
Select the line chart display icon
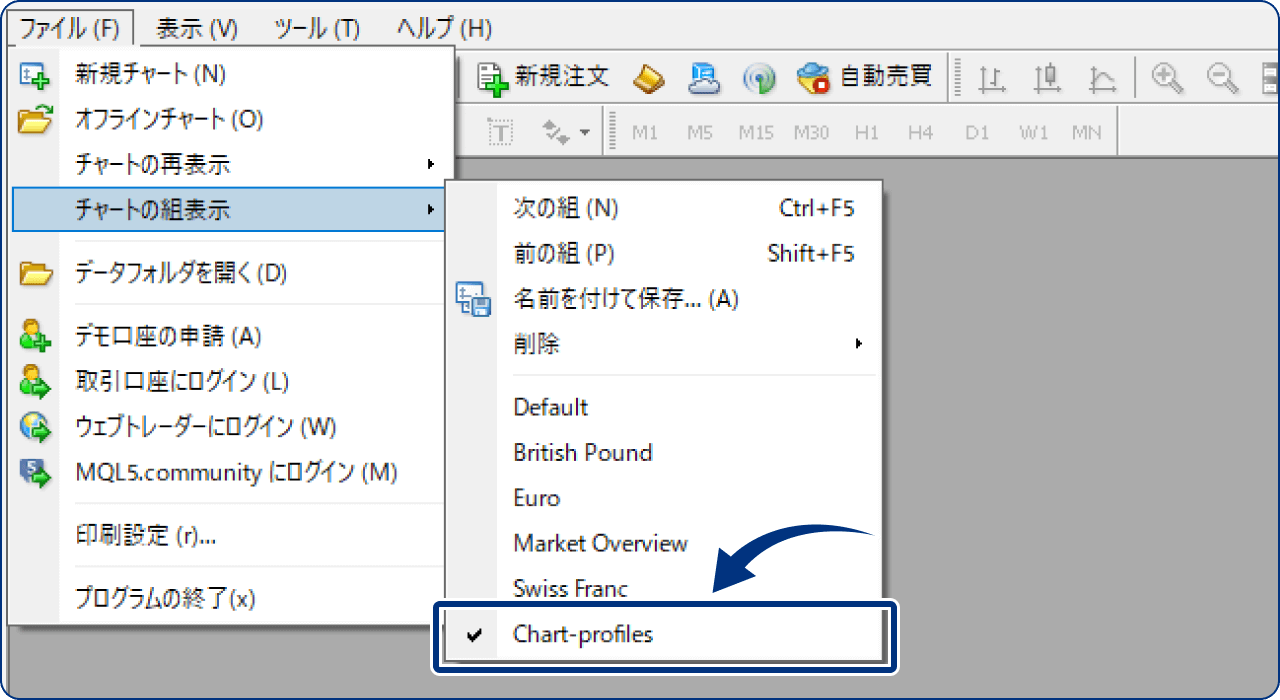pos(1101,78)
